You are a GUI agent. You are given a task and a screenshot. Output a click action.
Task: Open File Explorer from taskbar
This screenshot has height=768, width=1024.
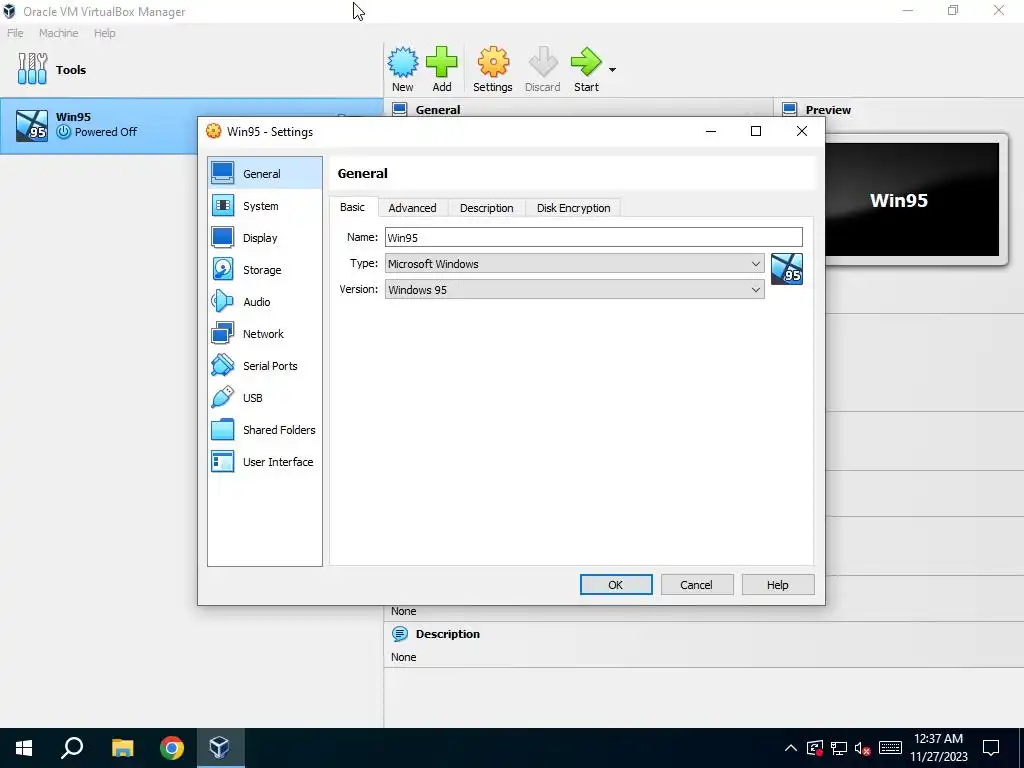click(122, 748)
